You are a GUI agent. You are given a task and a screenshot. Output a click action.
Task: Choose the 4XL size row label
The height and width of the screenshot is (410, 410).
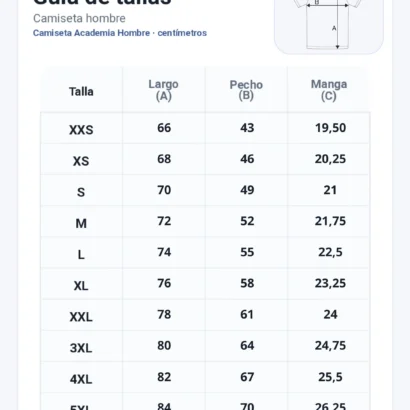81,379
